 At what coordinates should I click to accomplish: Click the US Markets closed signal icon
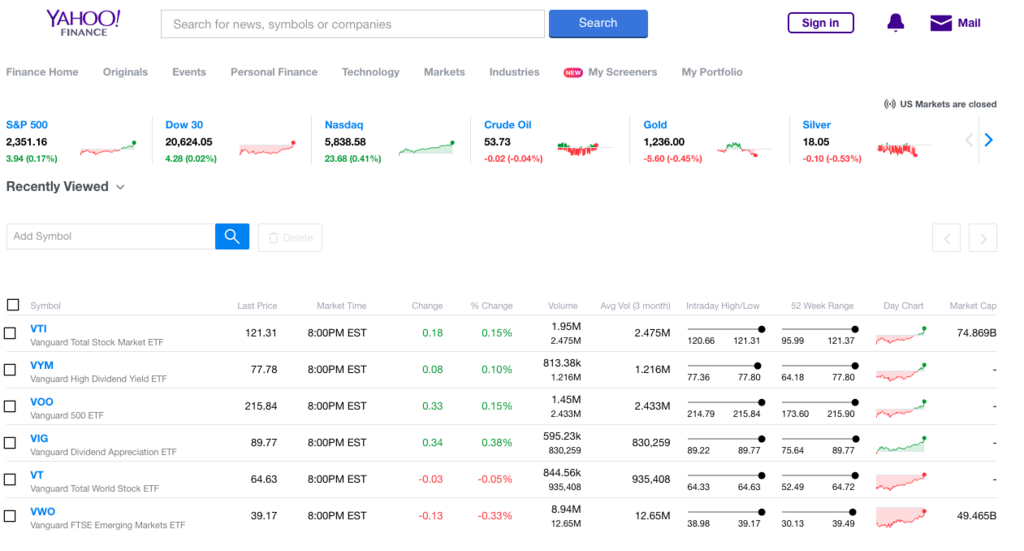tap(889, 104)
